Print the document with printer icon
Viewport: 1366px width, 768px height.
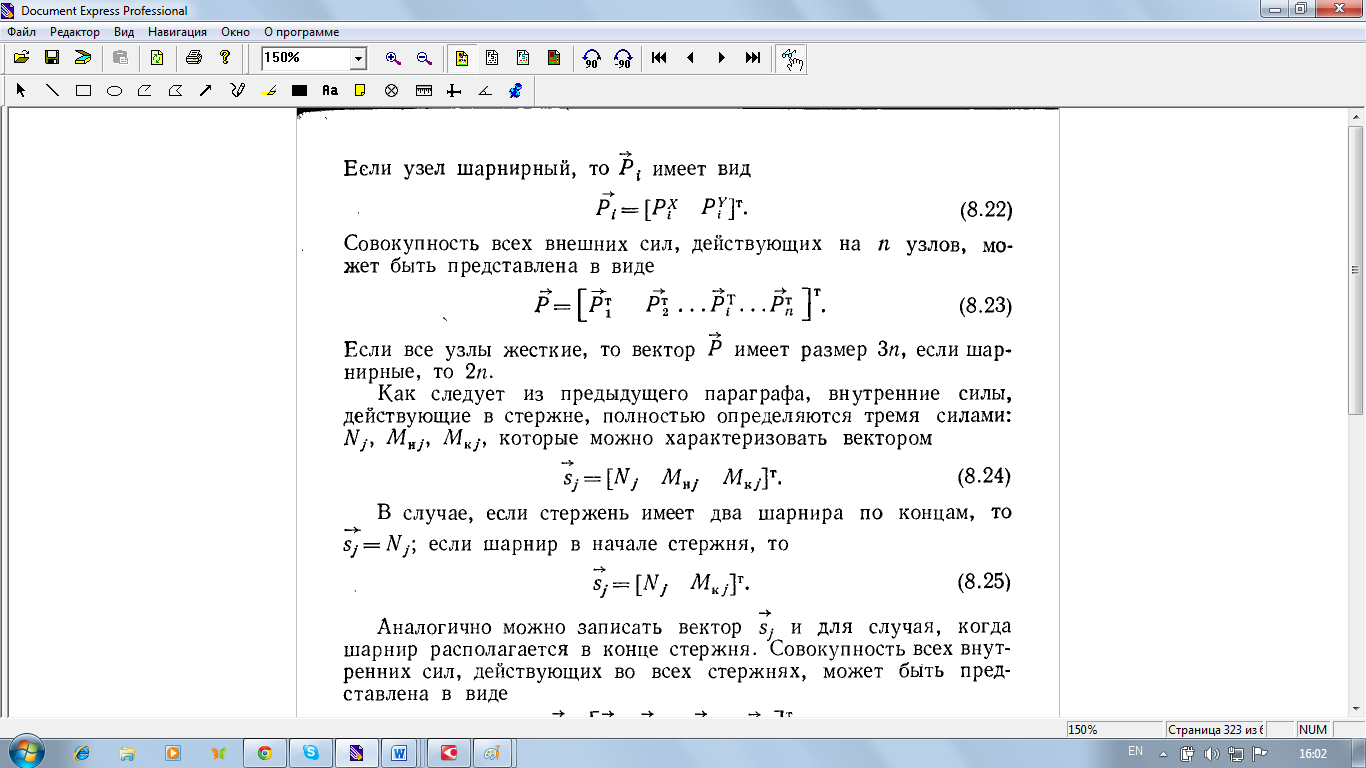point(194,58)
